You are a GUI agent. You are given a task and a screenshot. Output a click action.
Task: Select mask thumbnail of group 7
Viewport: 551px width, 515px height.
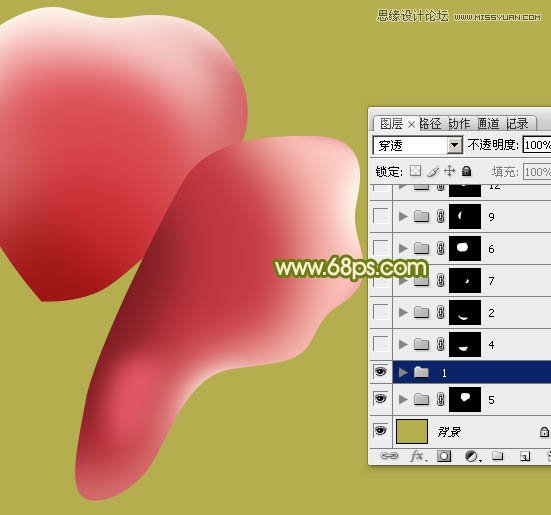(x=465, y=280)
